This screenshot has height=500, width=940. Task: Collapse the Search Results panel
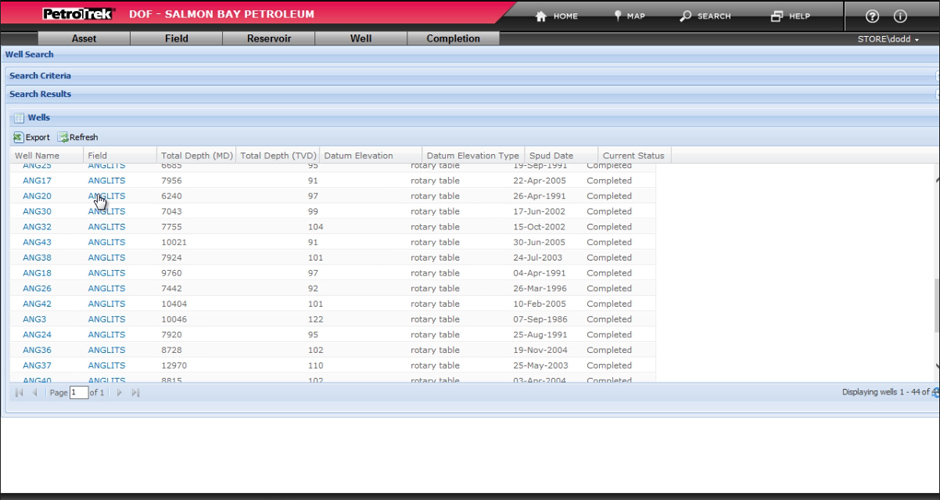tap(40, 94)
